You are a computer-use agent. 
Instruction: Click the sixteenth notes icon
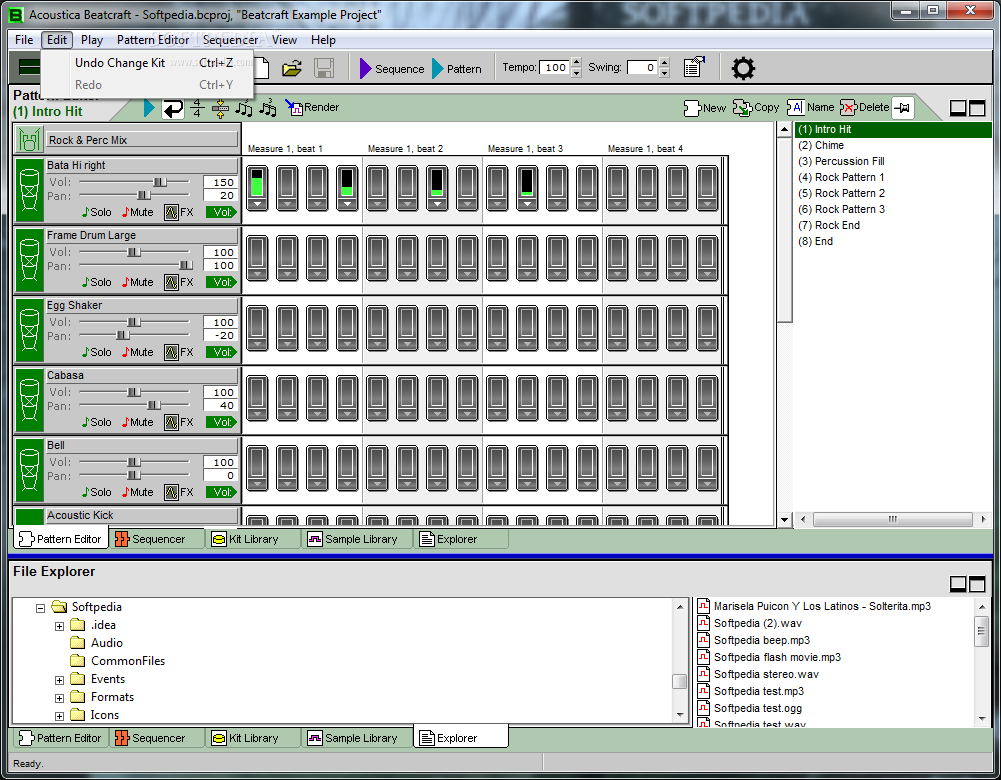[x=243, y=108]
